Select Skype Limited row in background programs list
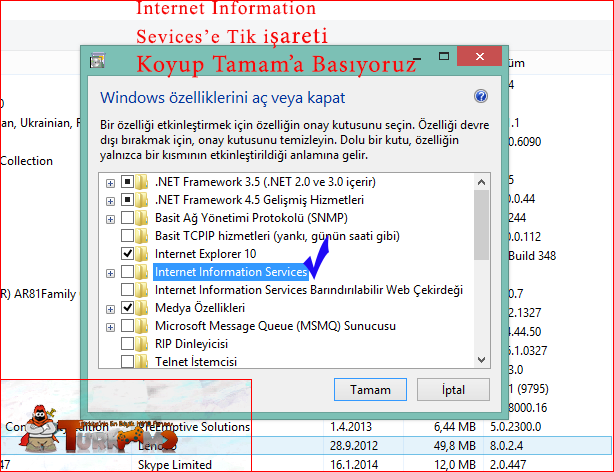Viewport: 614px width, 472px height. [x=175, y=465]
